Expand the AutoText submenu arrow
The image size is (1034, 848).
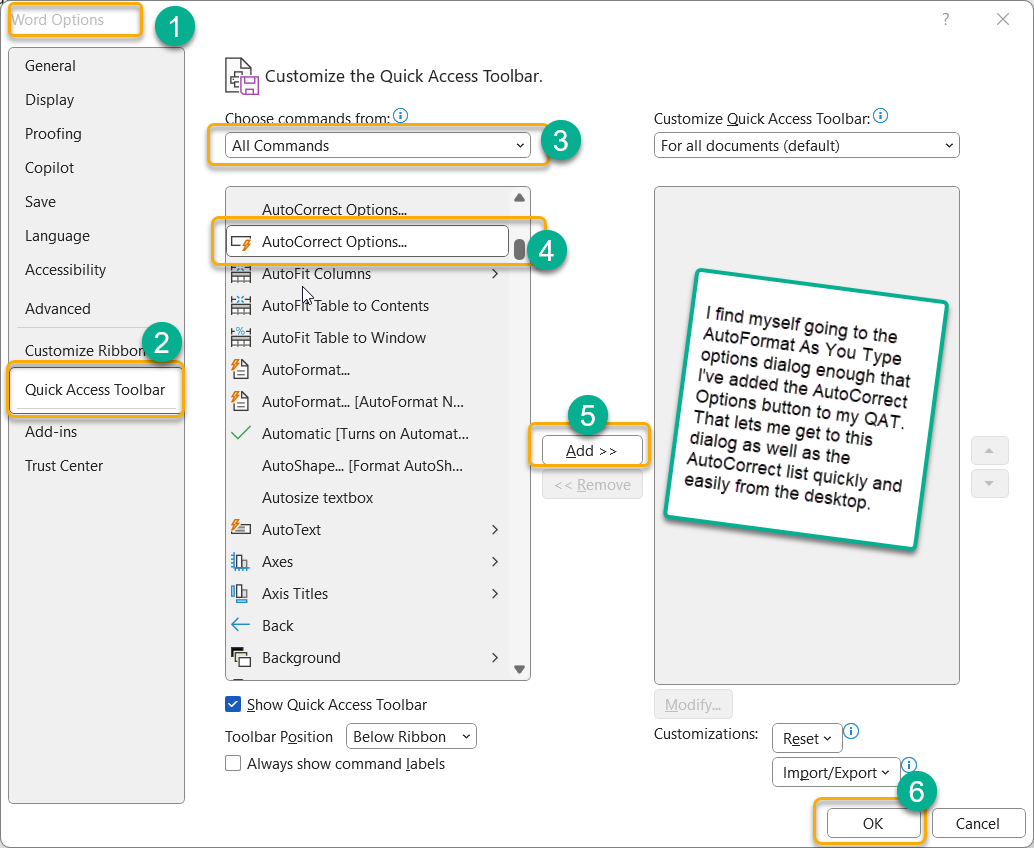pos(495,530)
